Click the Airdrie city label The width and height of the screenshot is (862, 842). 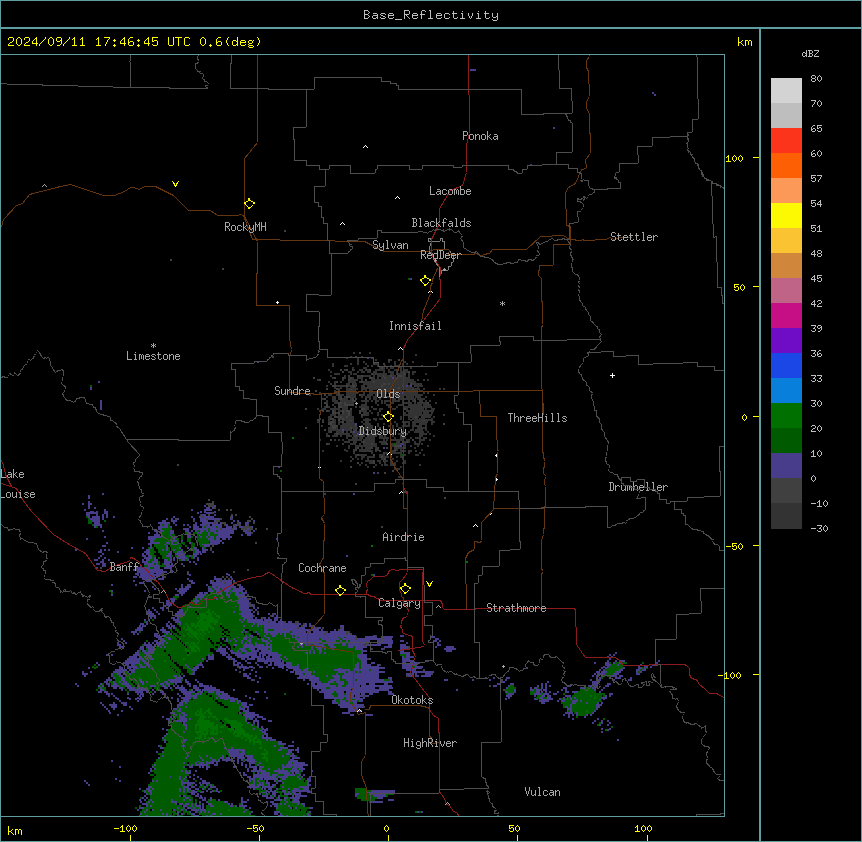[404, 537]
